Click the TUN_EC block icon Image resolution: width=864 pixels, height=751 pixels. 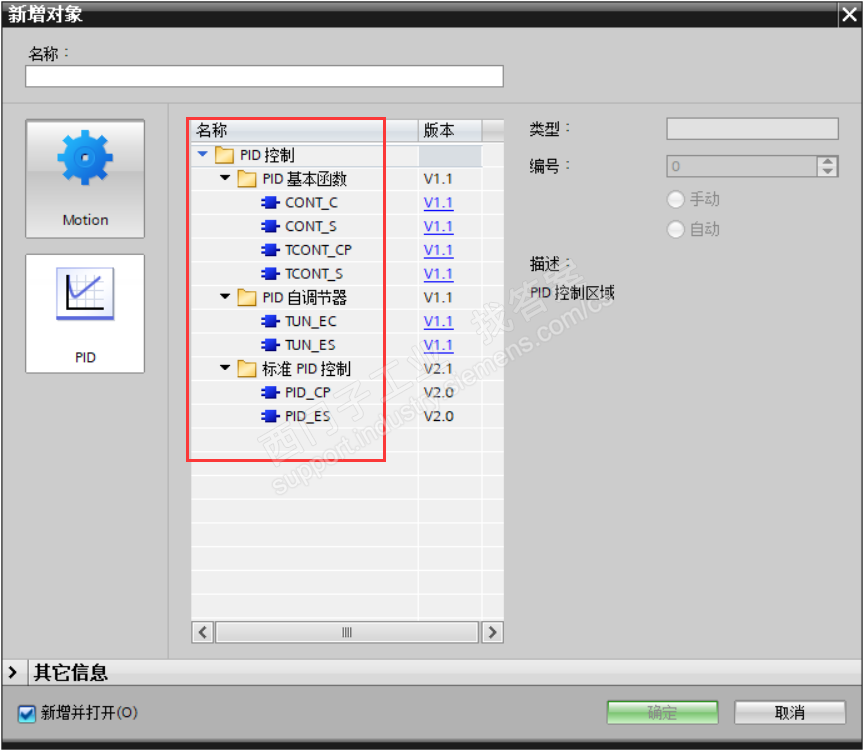point(270,321)
